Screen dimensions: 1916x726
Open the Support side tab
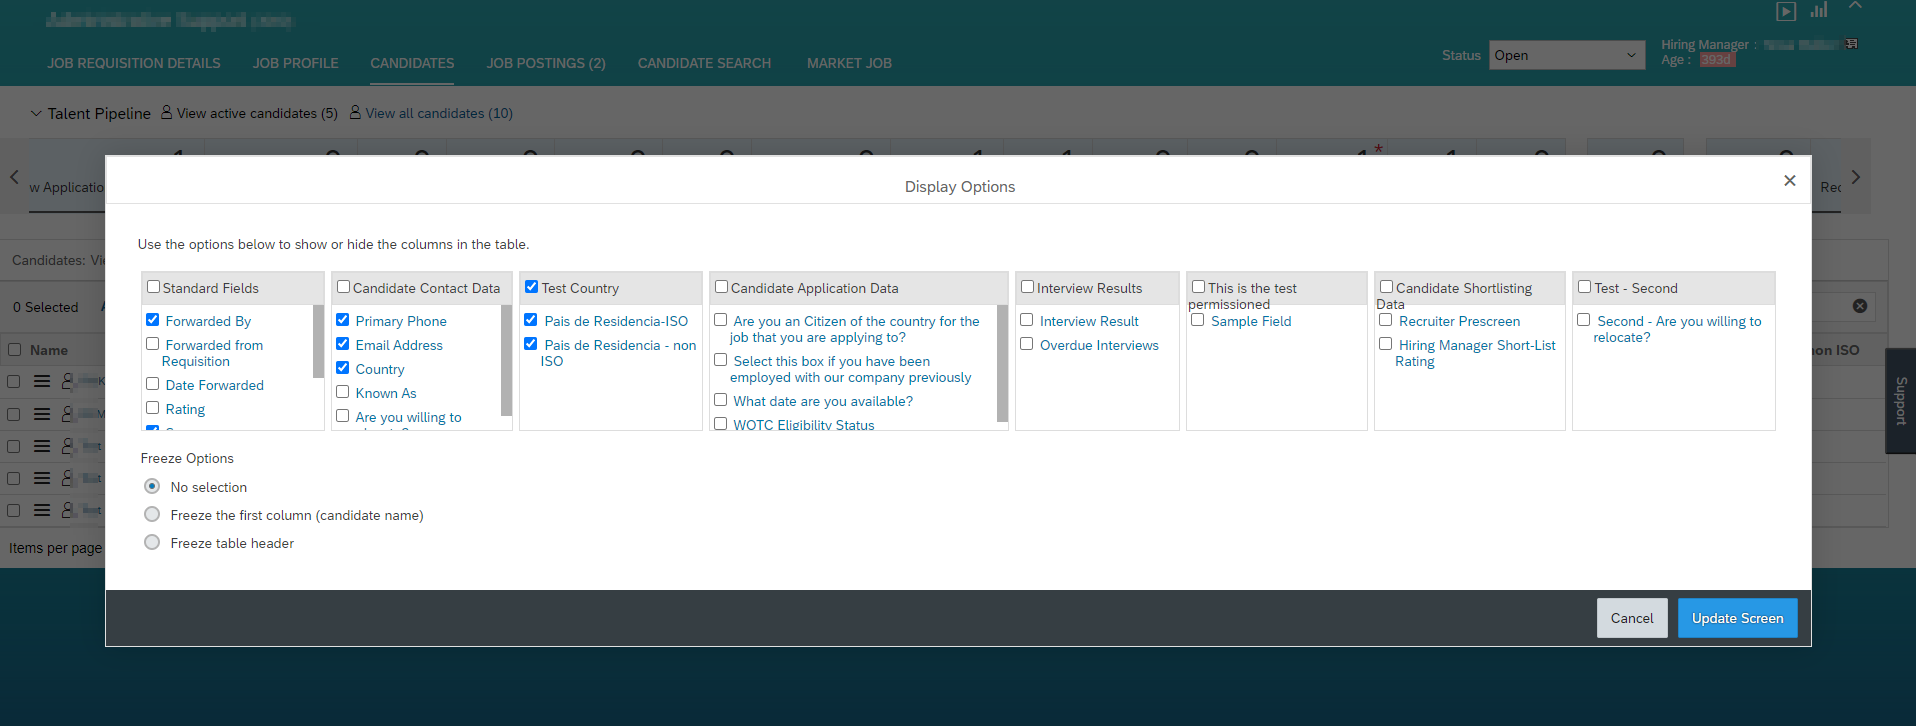pyautogui.click(x=1900, y=400)
